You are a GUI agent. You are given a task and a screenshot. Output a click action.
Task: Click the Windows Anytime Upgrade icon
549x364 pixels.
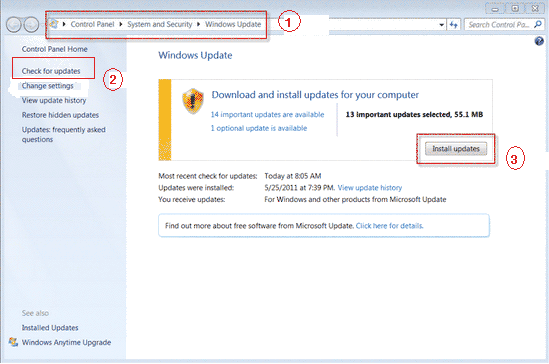click(x=13, y=342)
